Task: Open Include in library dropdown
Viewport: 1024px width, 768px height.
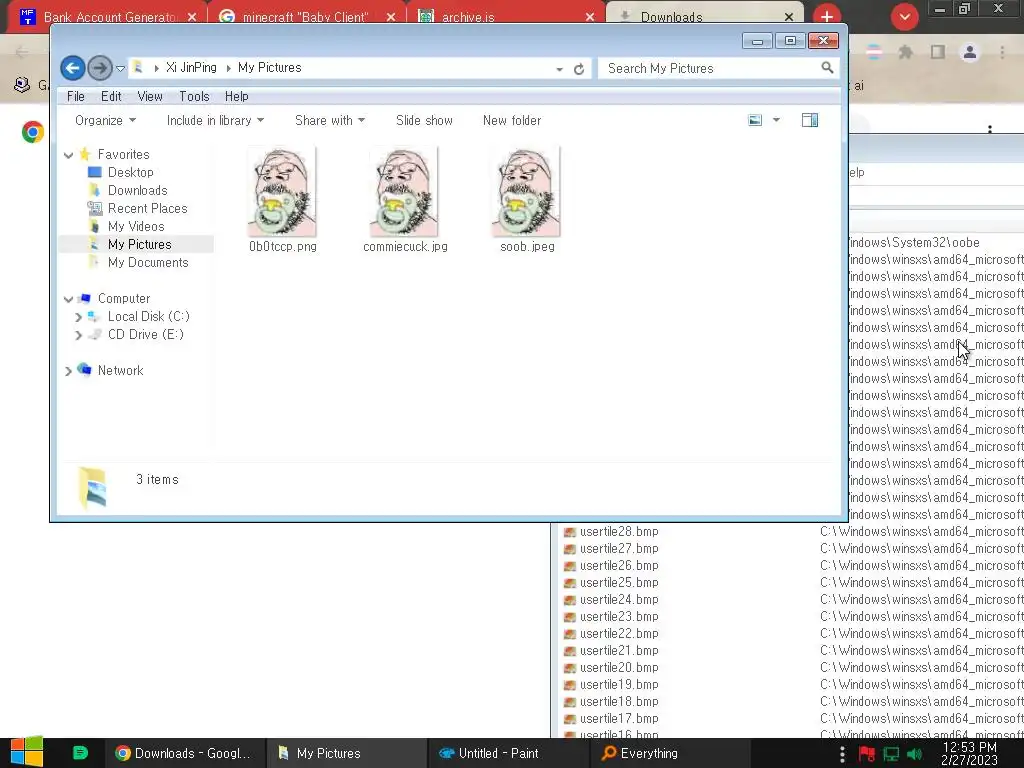Action: (x=215, y=120)
